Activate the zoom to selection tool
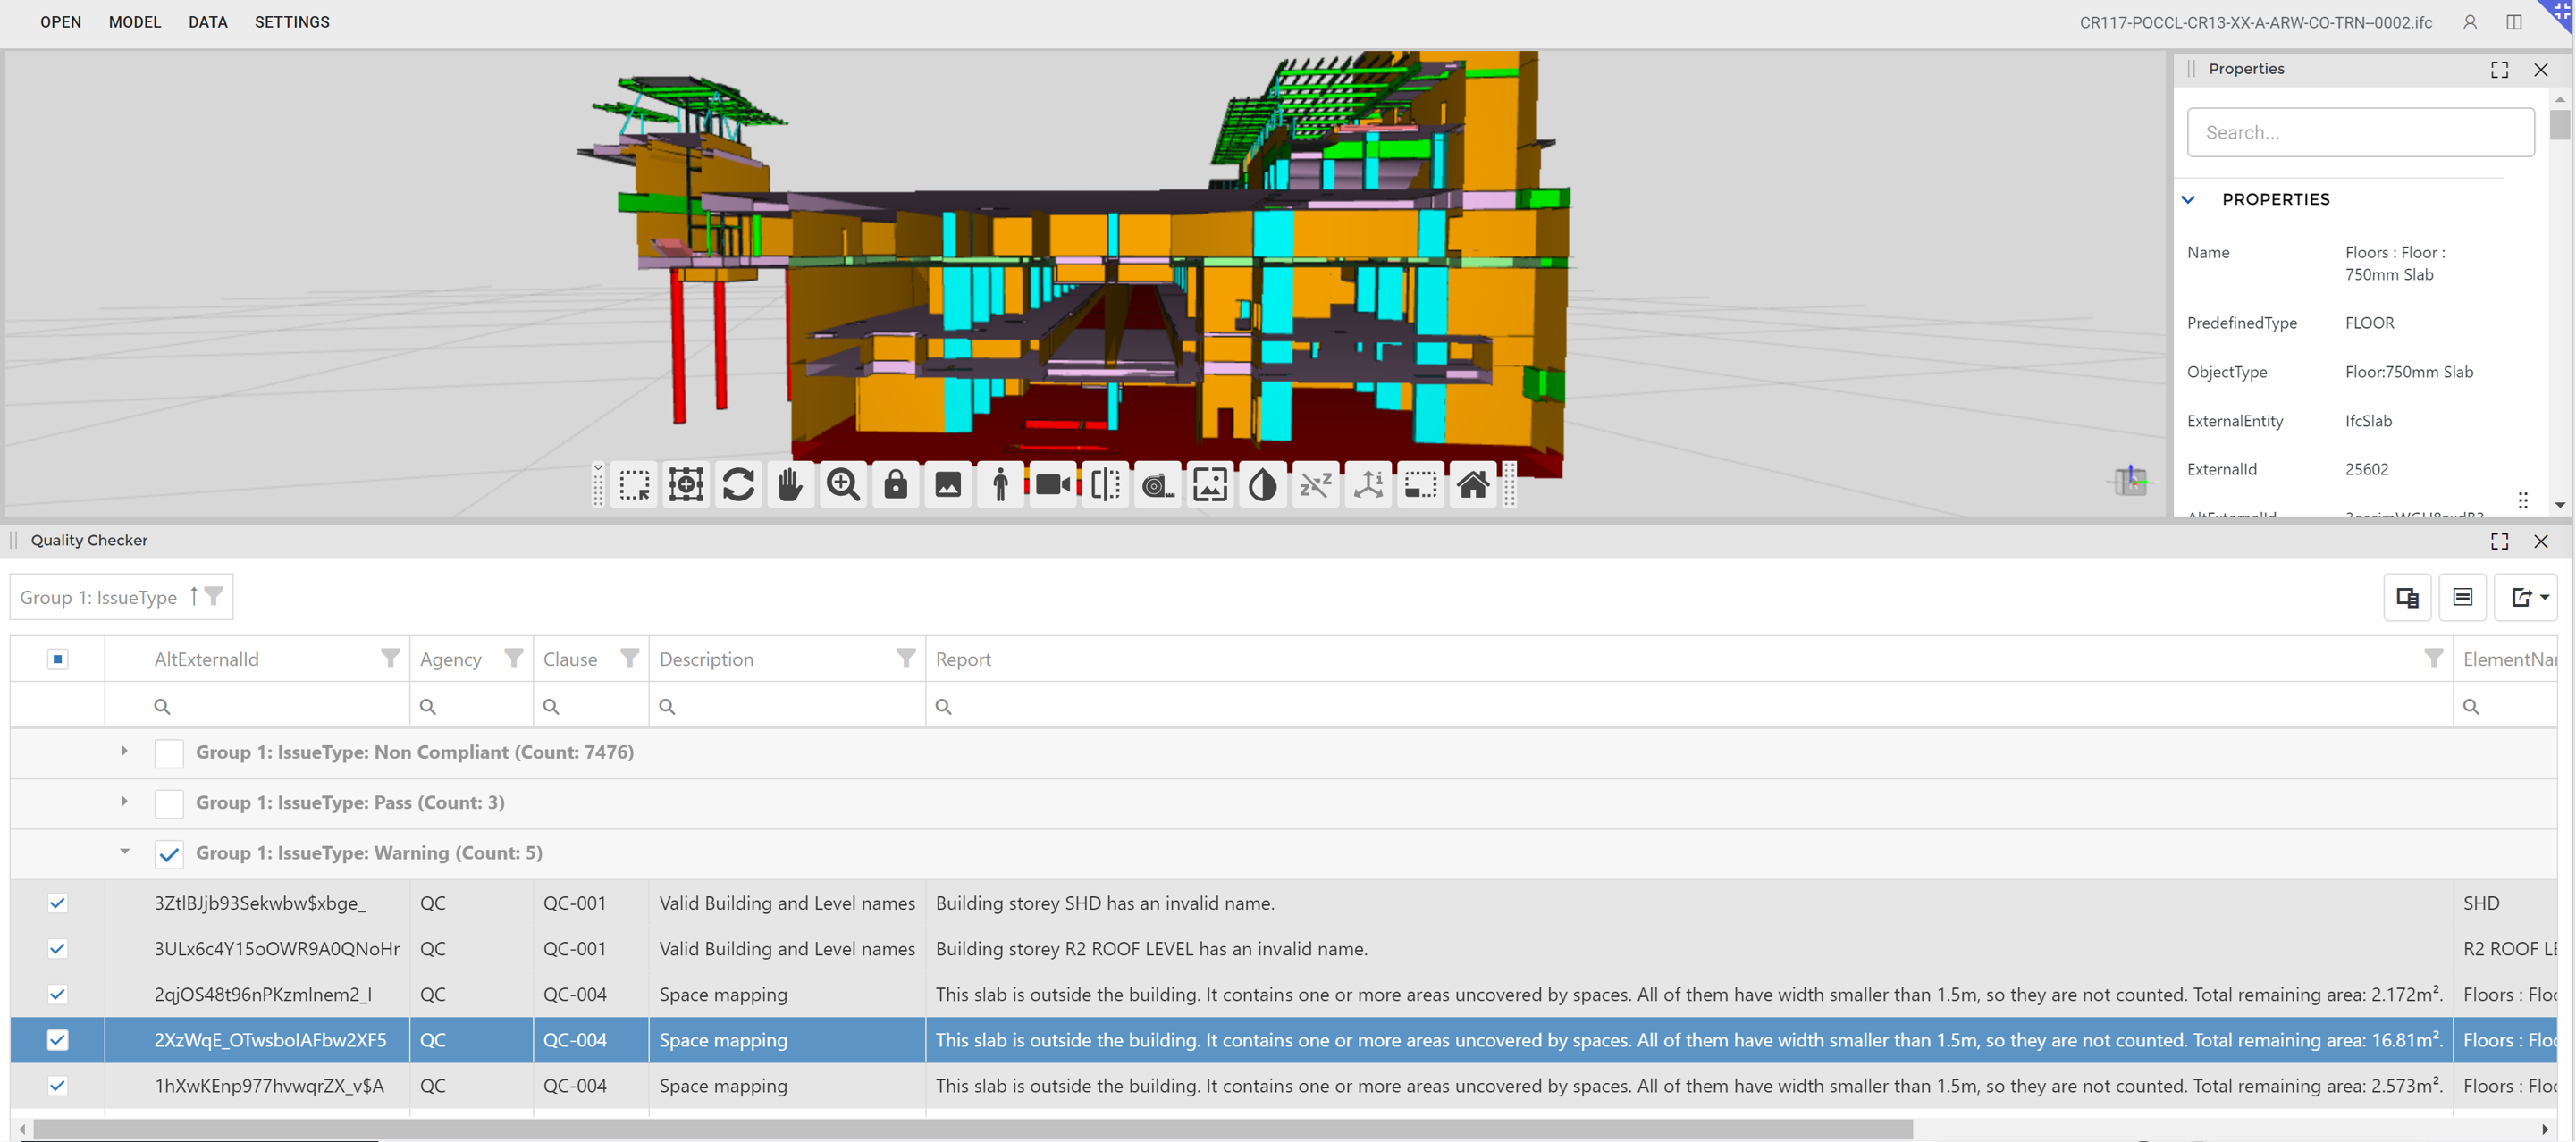 pyautogui.click(x=686, y=485)
